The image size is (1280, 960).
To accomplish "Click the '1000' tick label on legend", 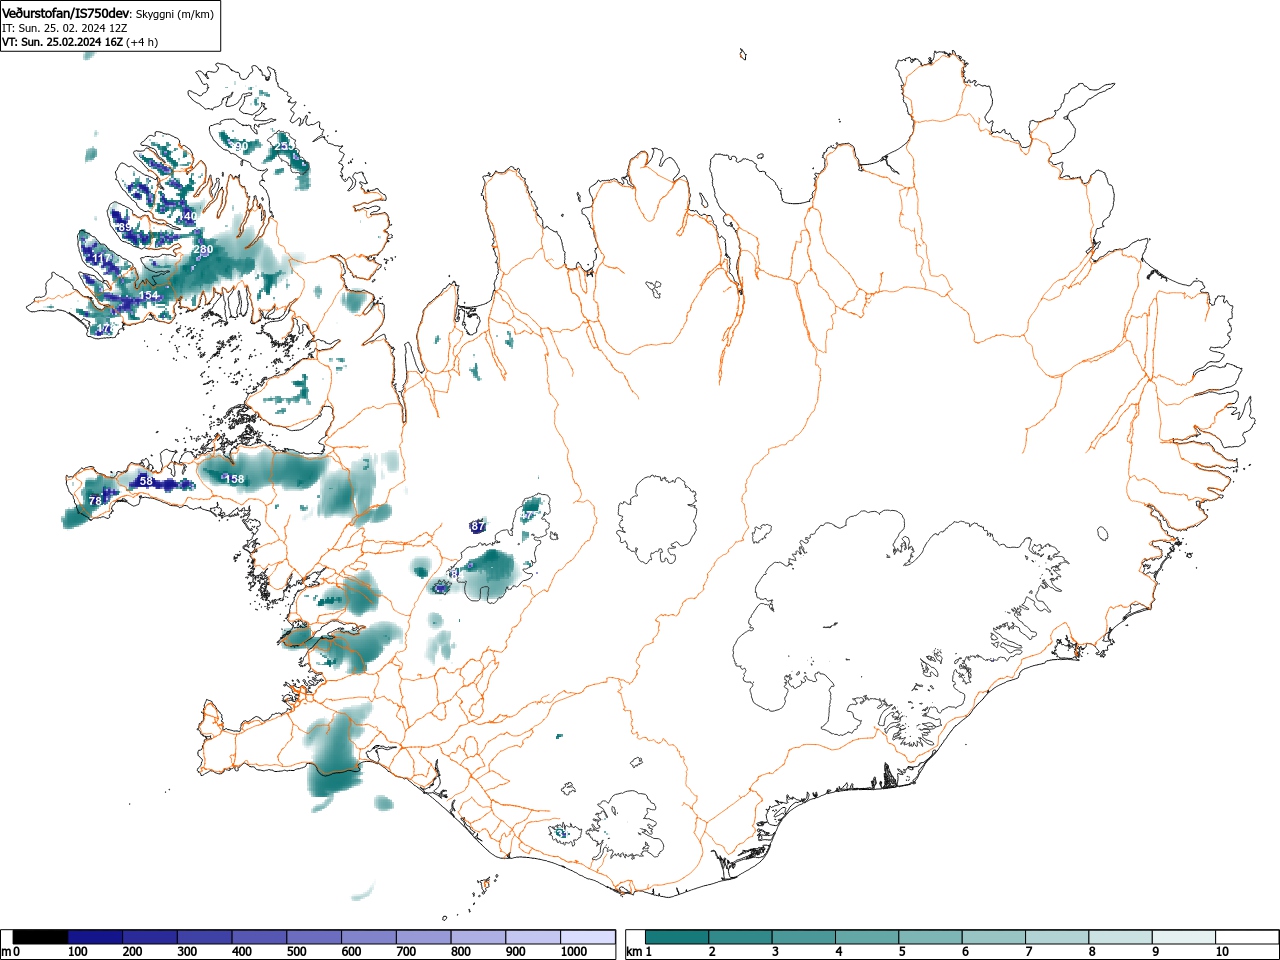I will pyautogui.click(x=573, y=952).
